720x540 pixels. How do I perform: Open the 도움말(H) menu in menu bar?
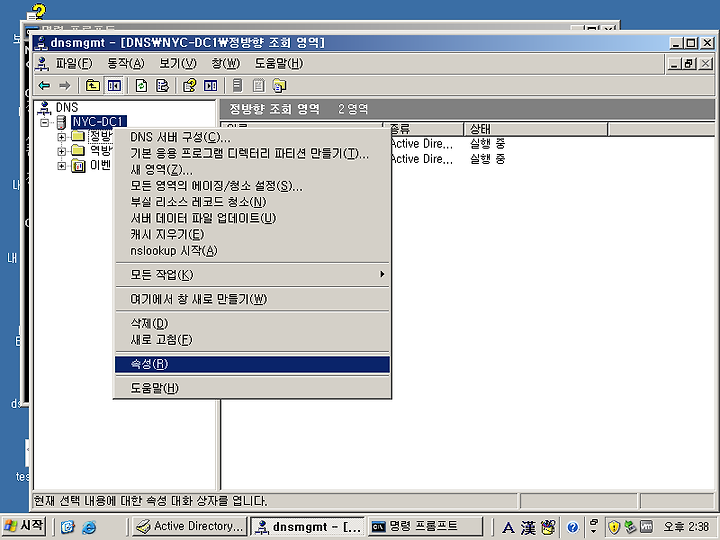pyautogui.click(x=279, y=63)
